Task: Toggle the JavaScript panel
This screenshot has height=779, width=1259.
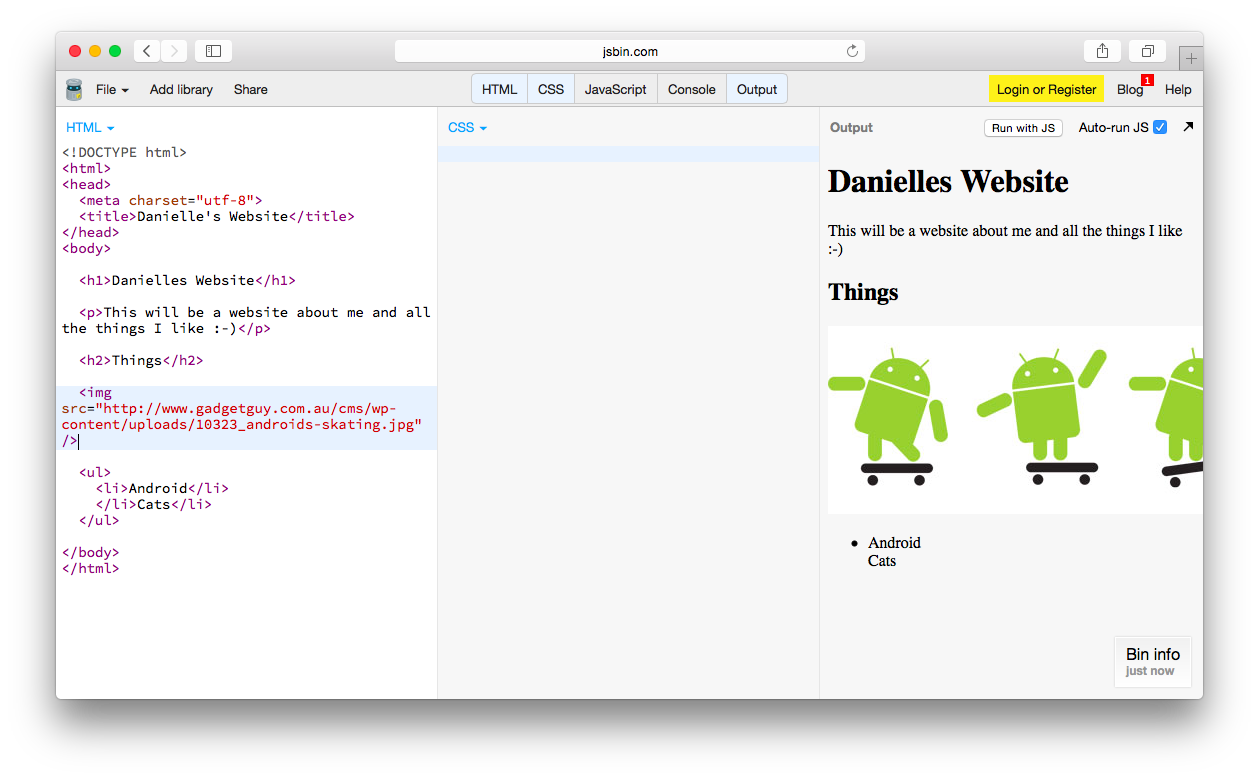Action: [x=616, y=89]
